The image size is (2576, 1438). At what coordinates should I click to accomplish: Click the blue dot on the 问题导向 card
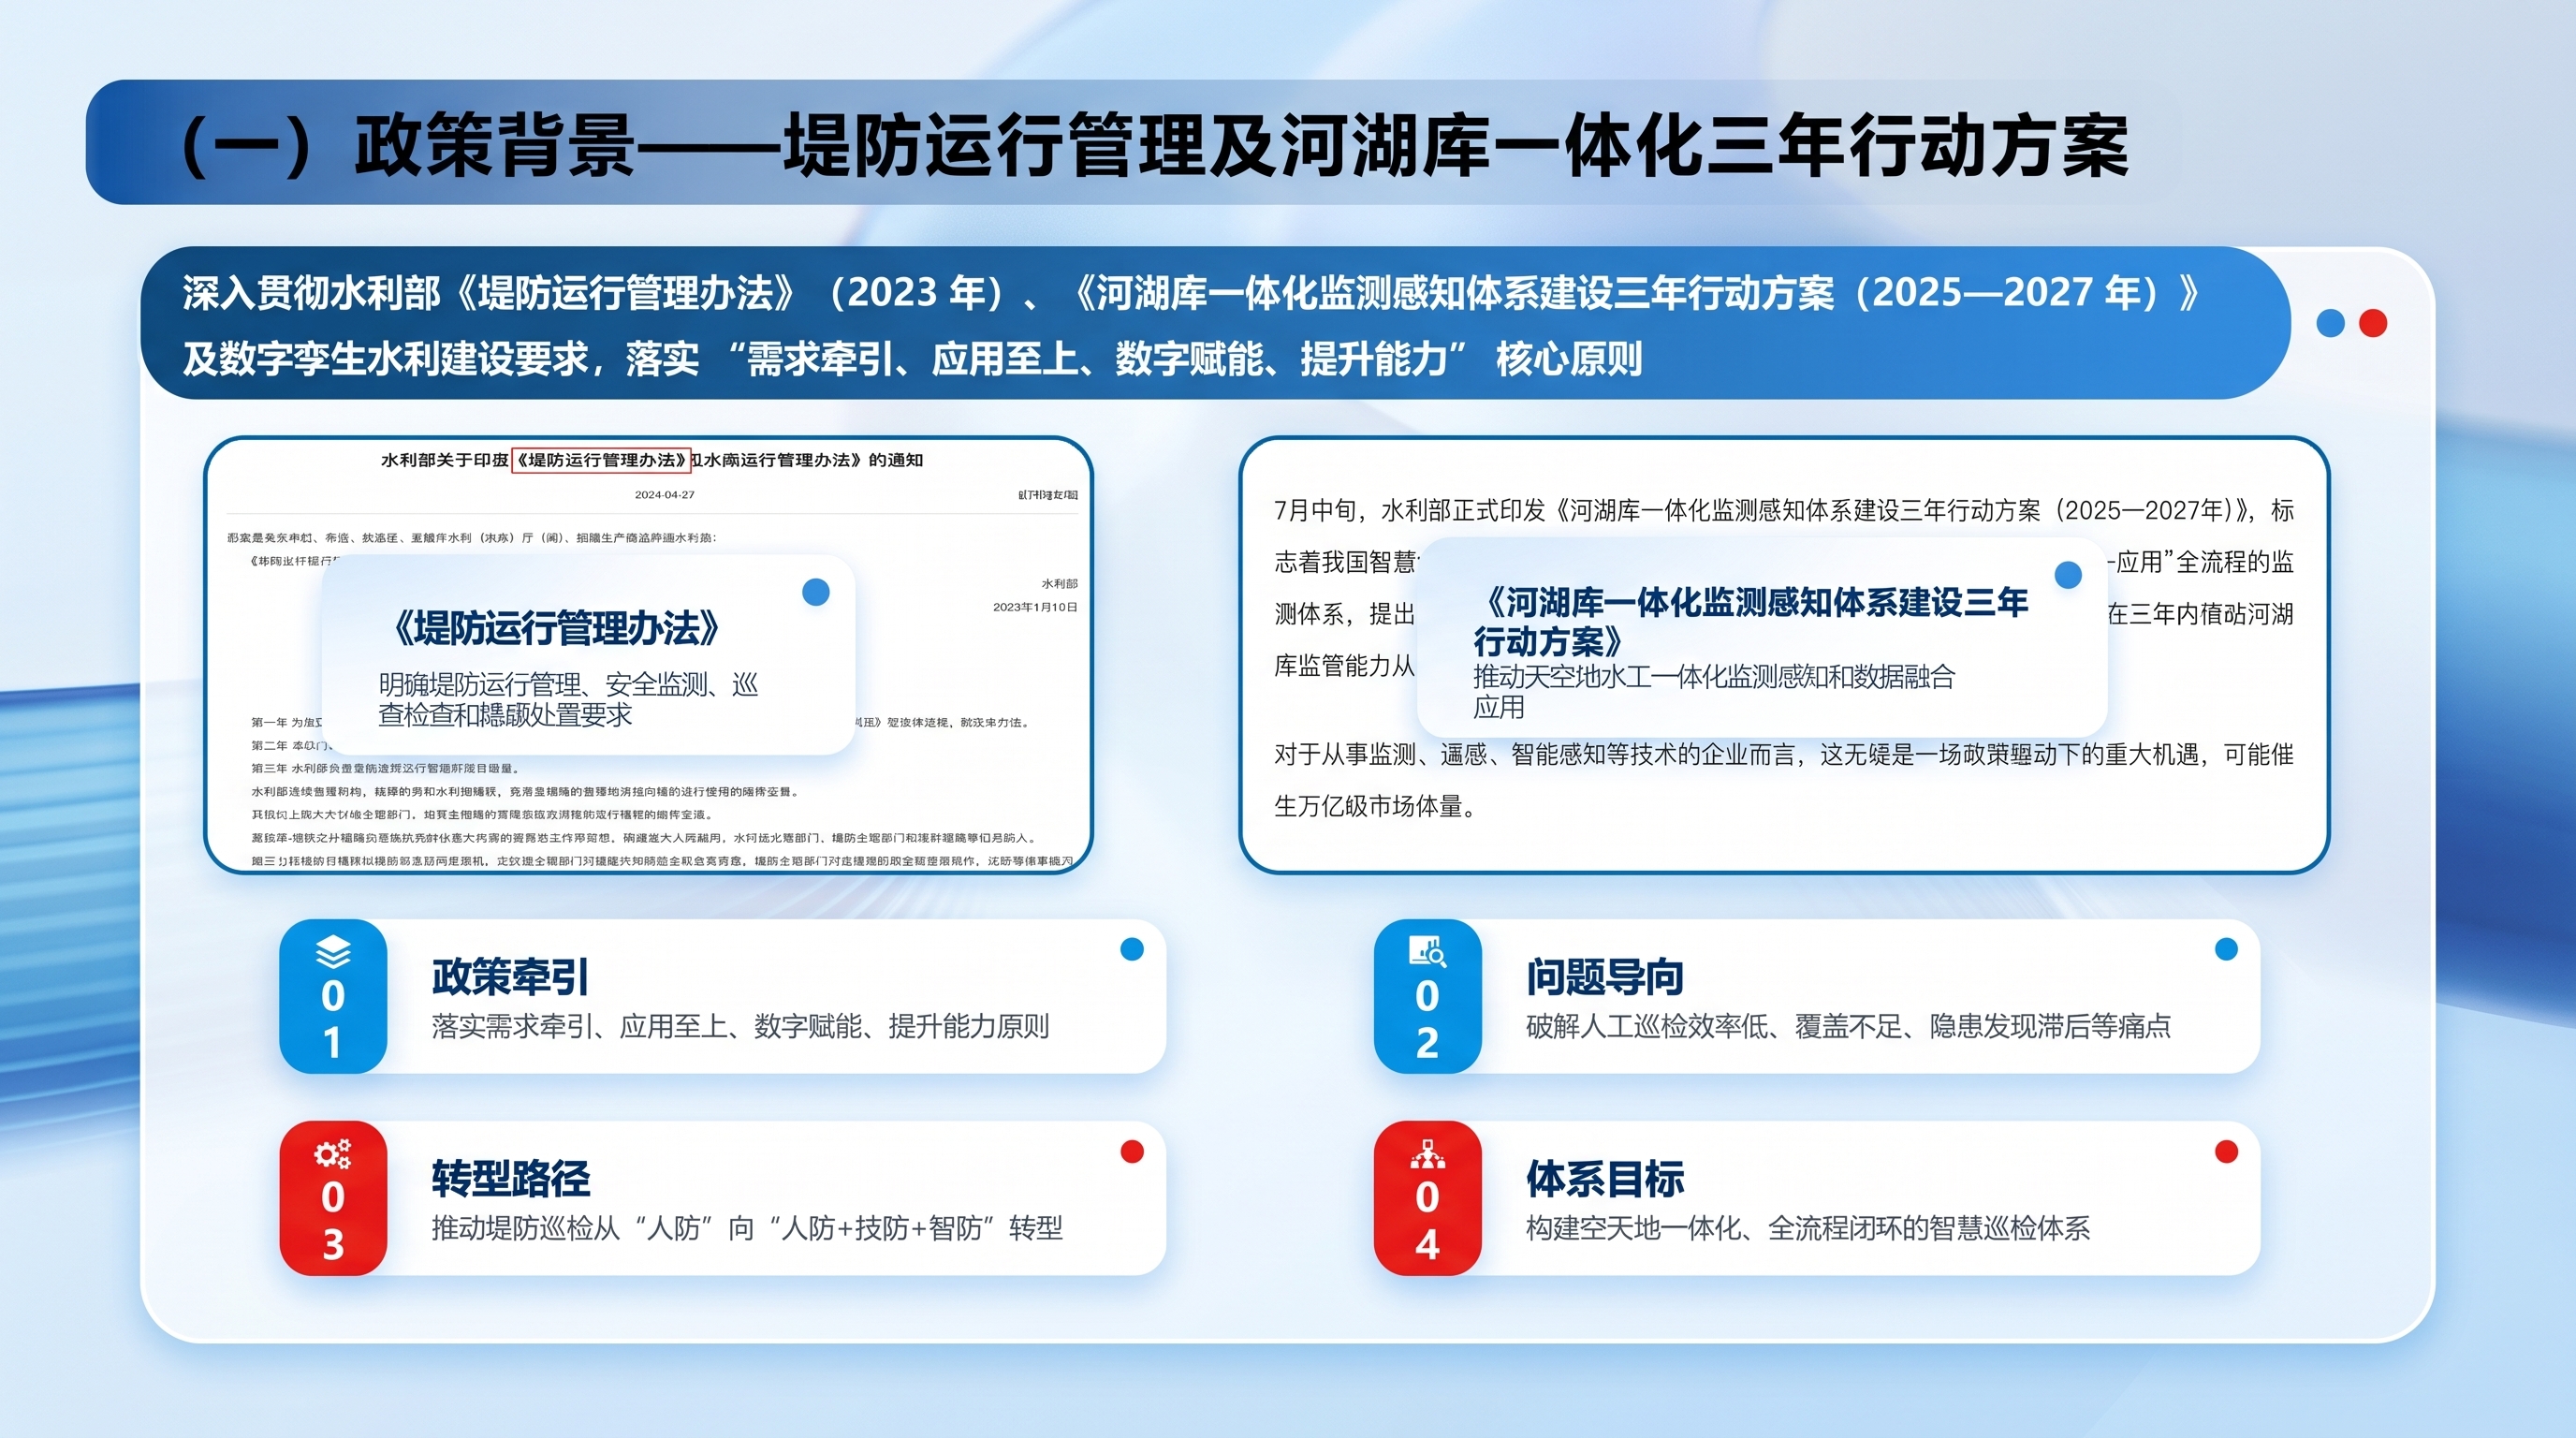click(2226, 949)
